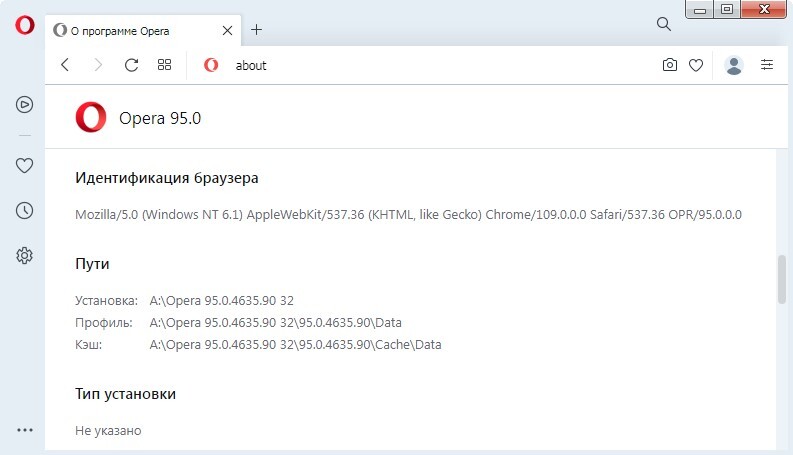
Task: Click the 'Opera 95.0' heading text
Action: coord(160,118)
